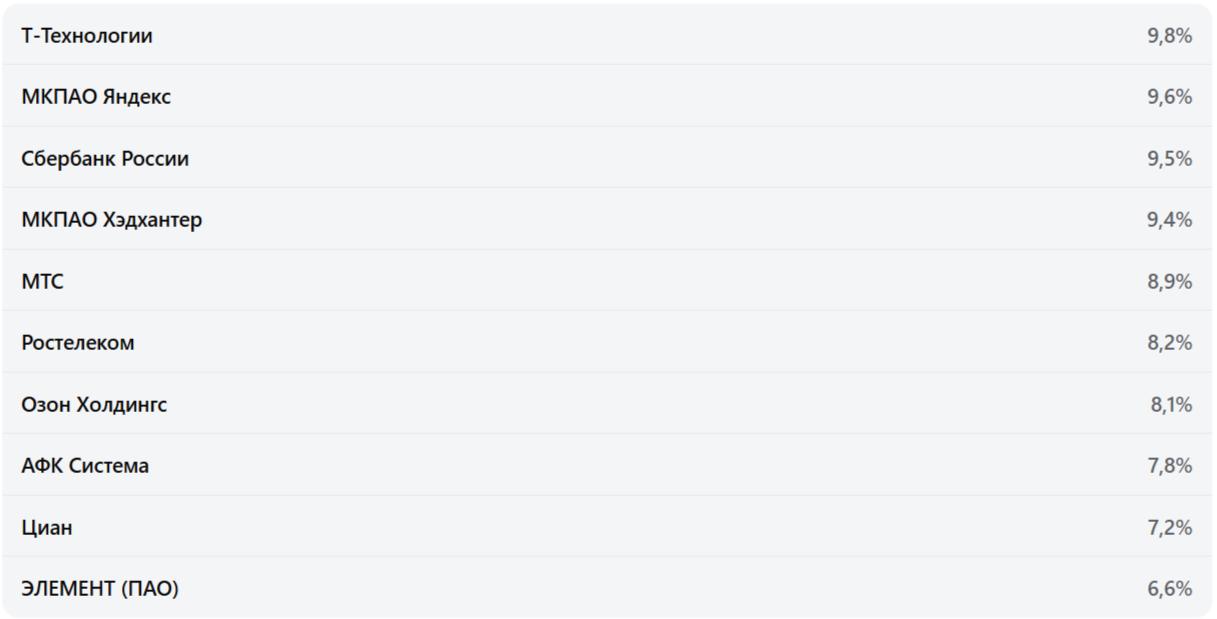Select the 9,6% value for Яндекс
The width and height of the screenshot is (1217, 619).
(x=1169, y=97)
